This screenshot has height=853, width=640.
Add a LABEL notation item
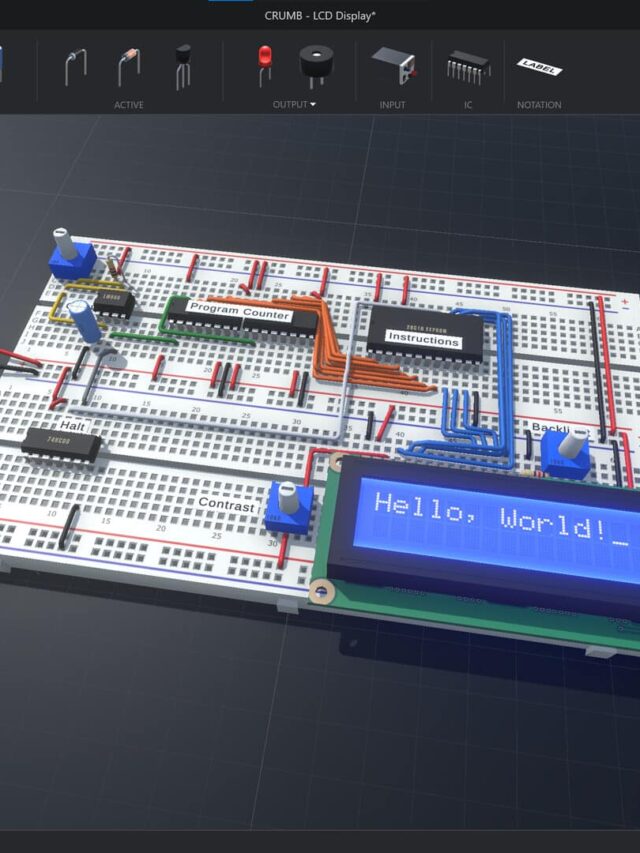(x=539, y=67)
